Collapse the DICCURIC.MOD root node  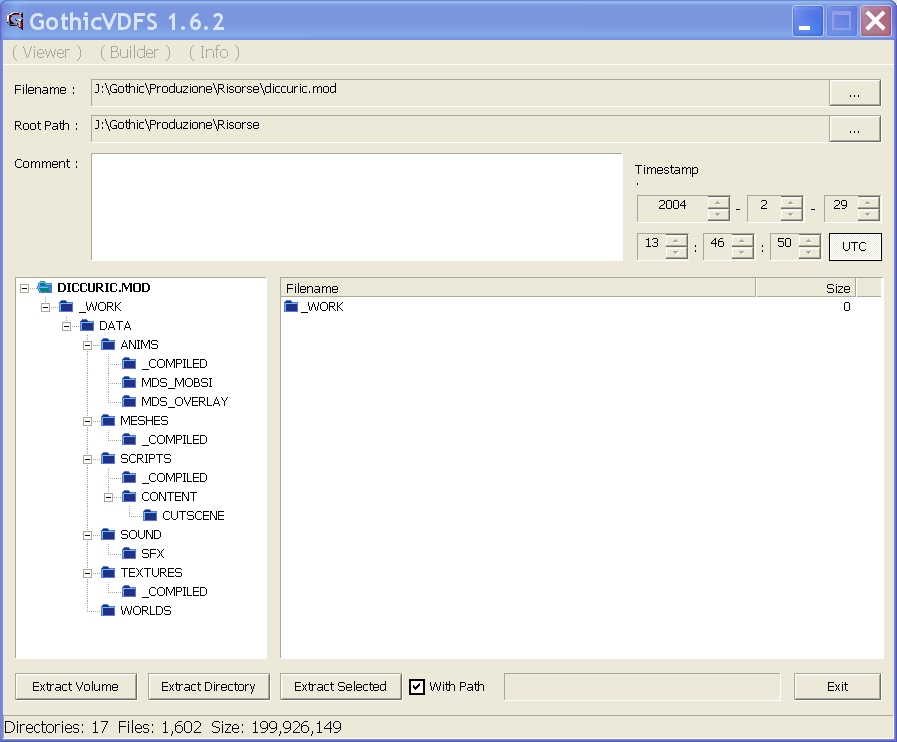click(25, 288)
